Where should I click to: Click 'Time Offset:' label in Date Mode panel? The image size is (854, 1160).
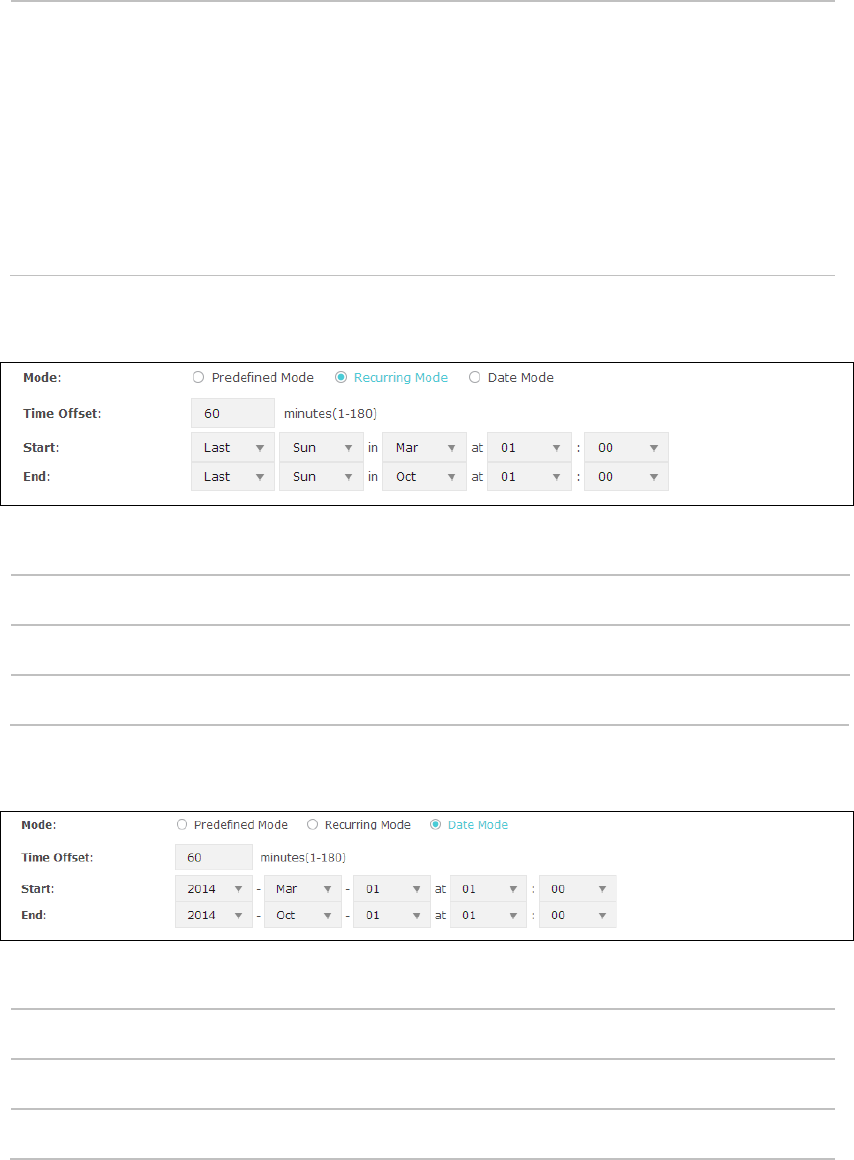57,857
